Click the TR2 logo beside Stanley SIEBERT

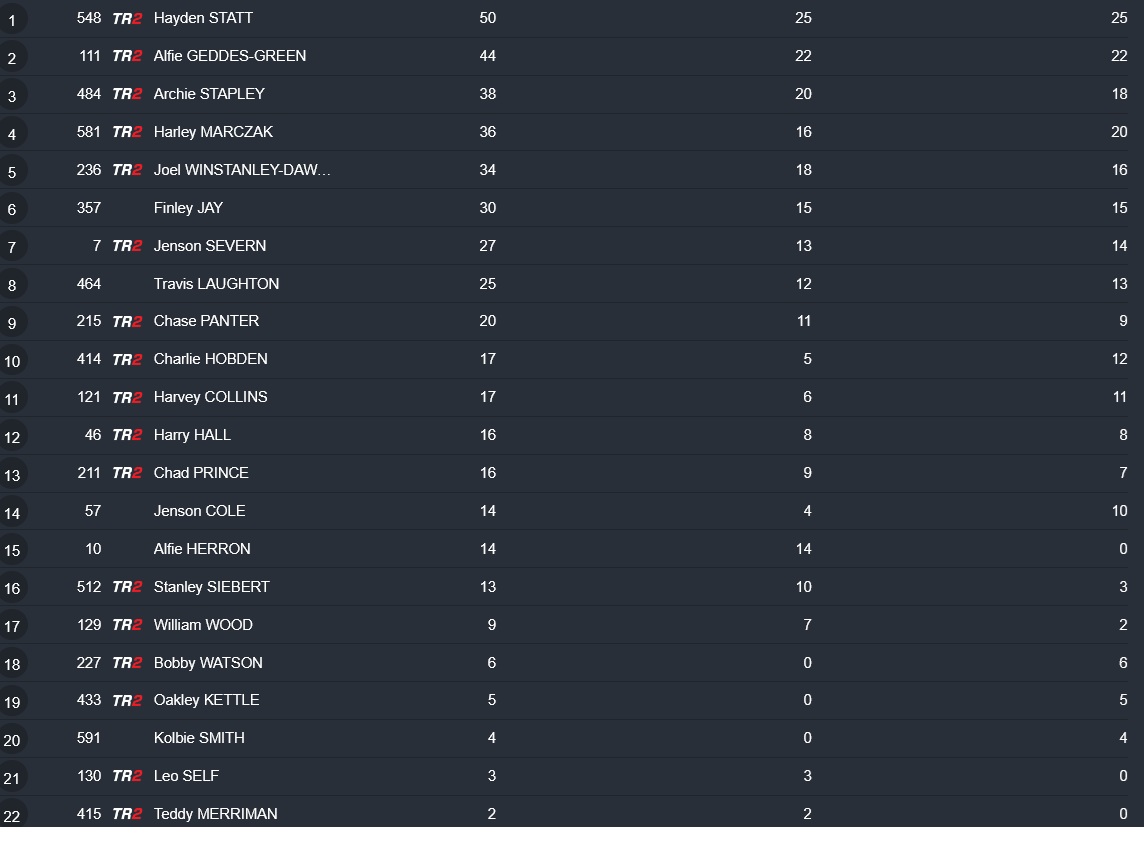click(127, 588)
